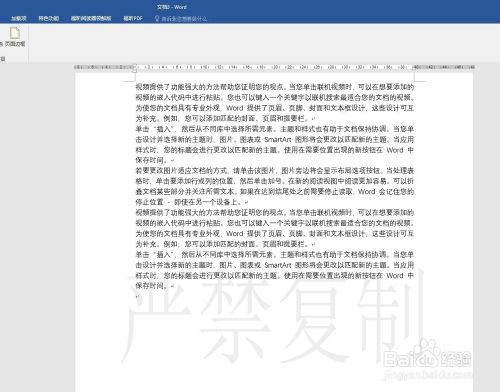Screen dimensions: 500x392
Task: Click end of 保存时间 line in fifth paragraph
Action: point(173,286)
